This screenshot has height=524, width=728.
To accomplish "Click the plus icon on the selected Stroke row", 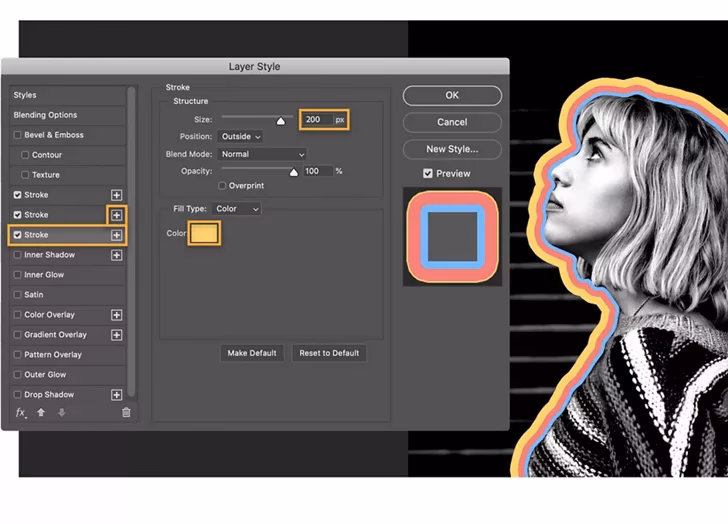I will pos(117,235).
